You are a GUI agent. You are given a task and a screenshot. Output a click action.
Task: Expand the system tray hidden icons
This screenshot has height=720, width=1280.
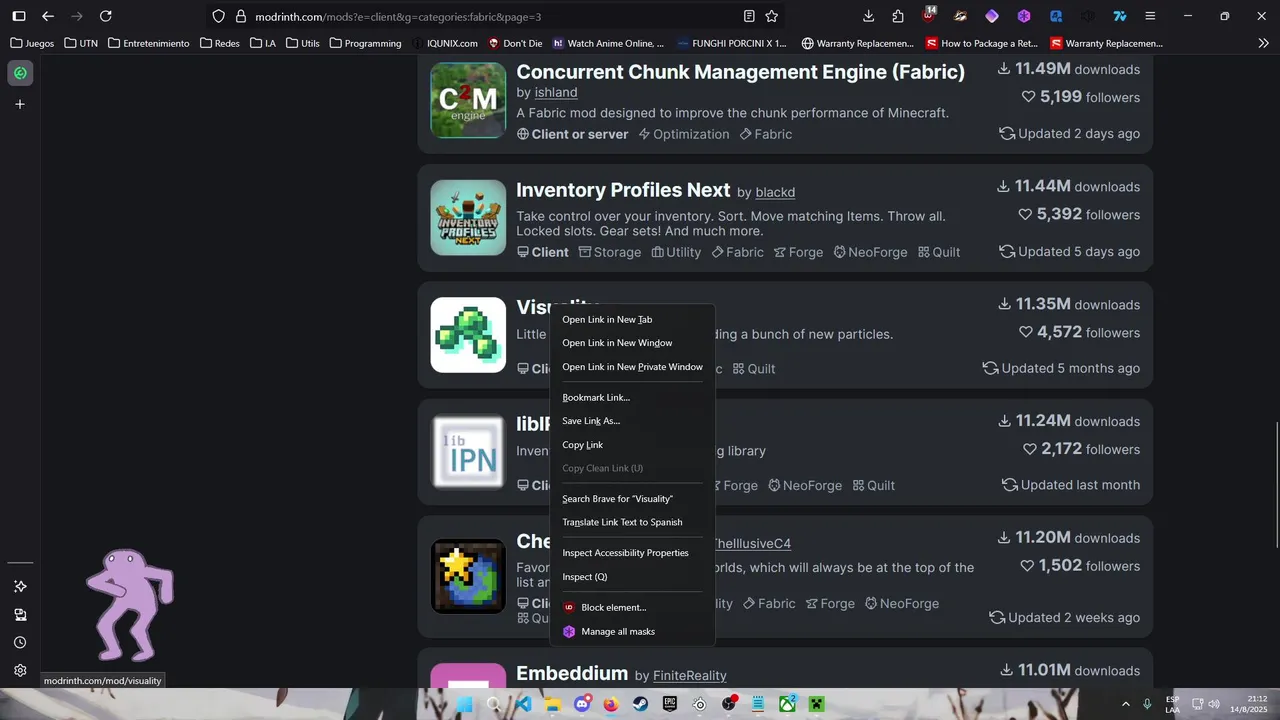[1125, 704]
